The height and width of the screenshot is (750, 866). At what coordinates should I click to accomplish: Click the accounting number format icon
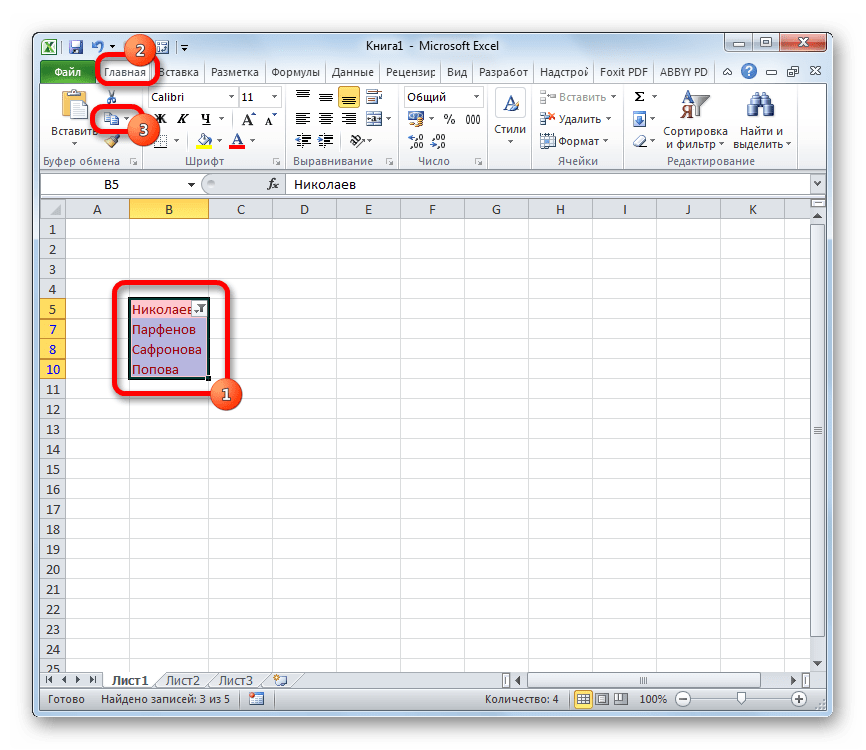tap(415, 119)
